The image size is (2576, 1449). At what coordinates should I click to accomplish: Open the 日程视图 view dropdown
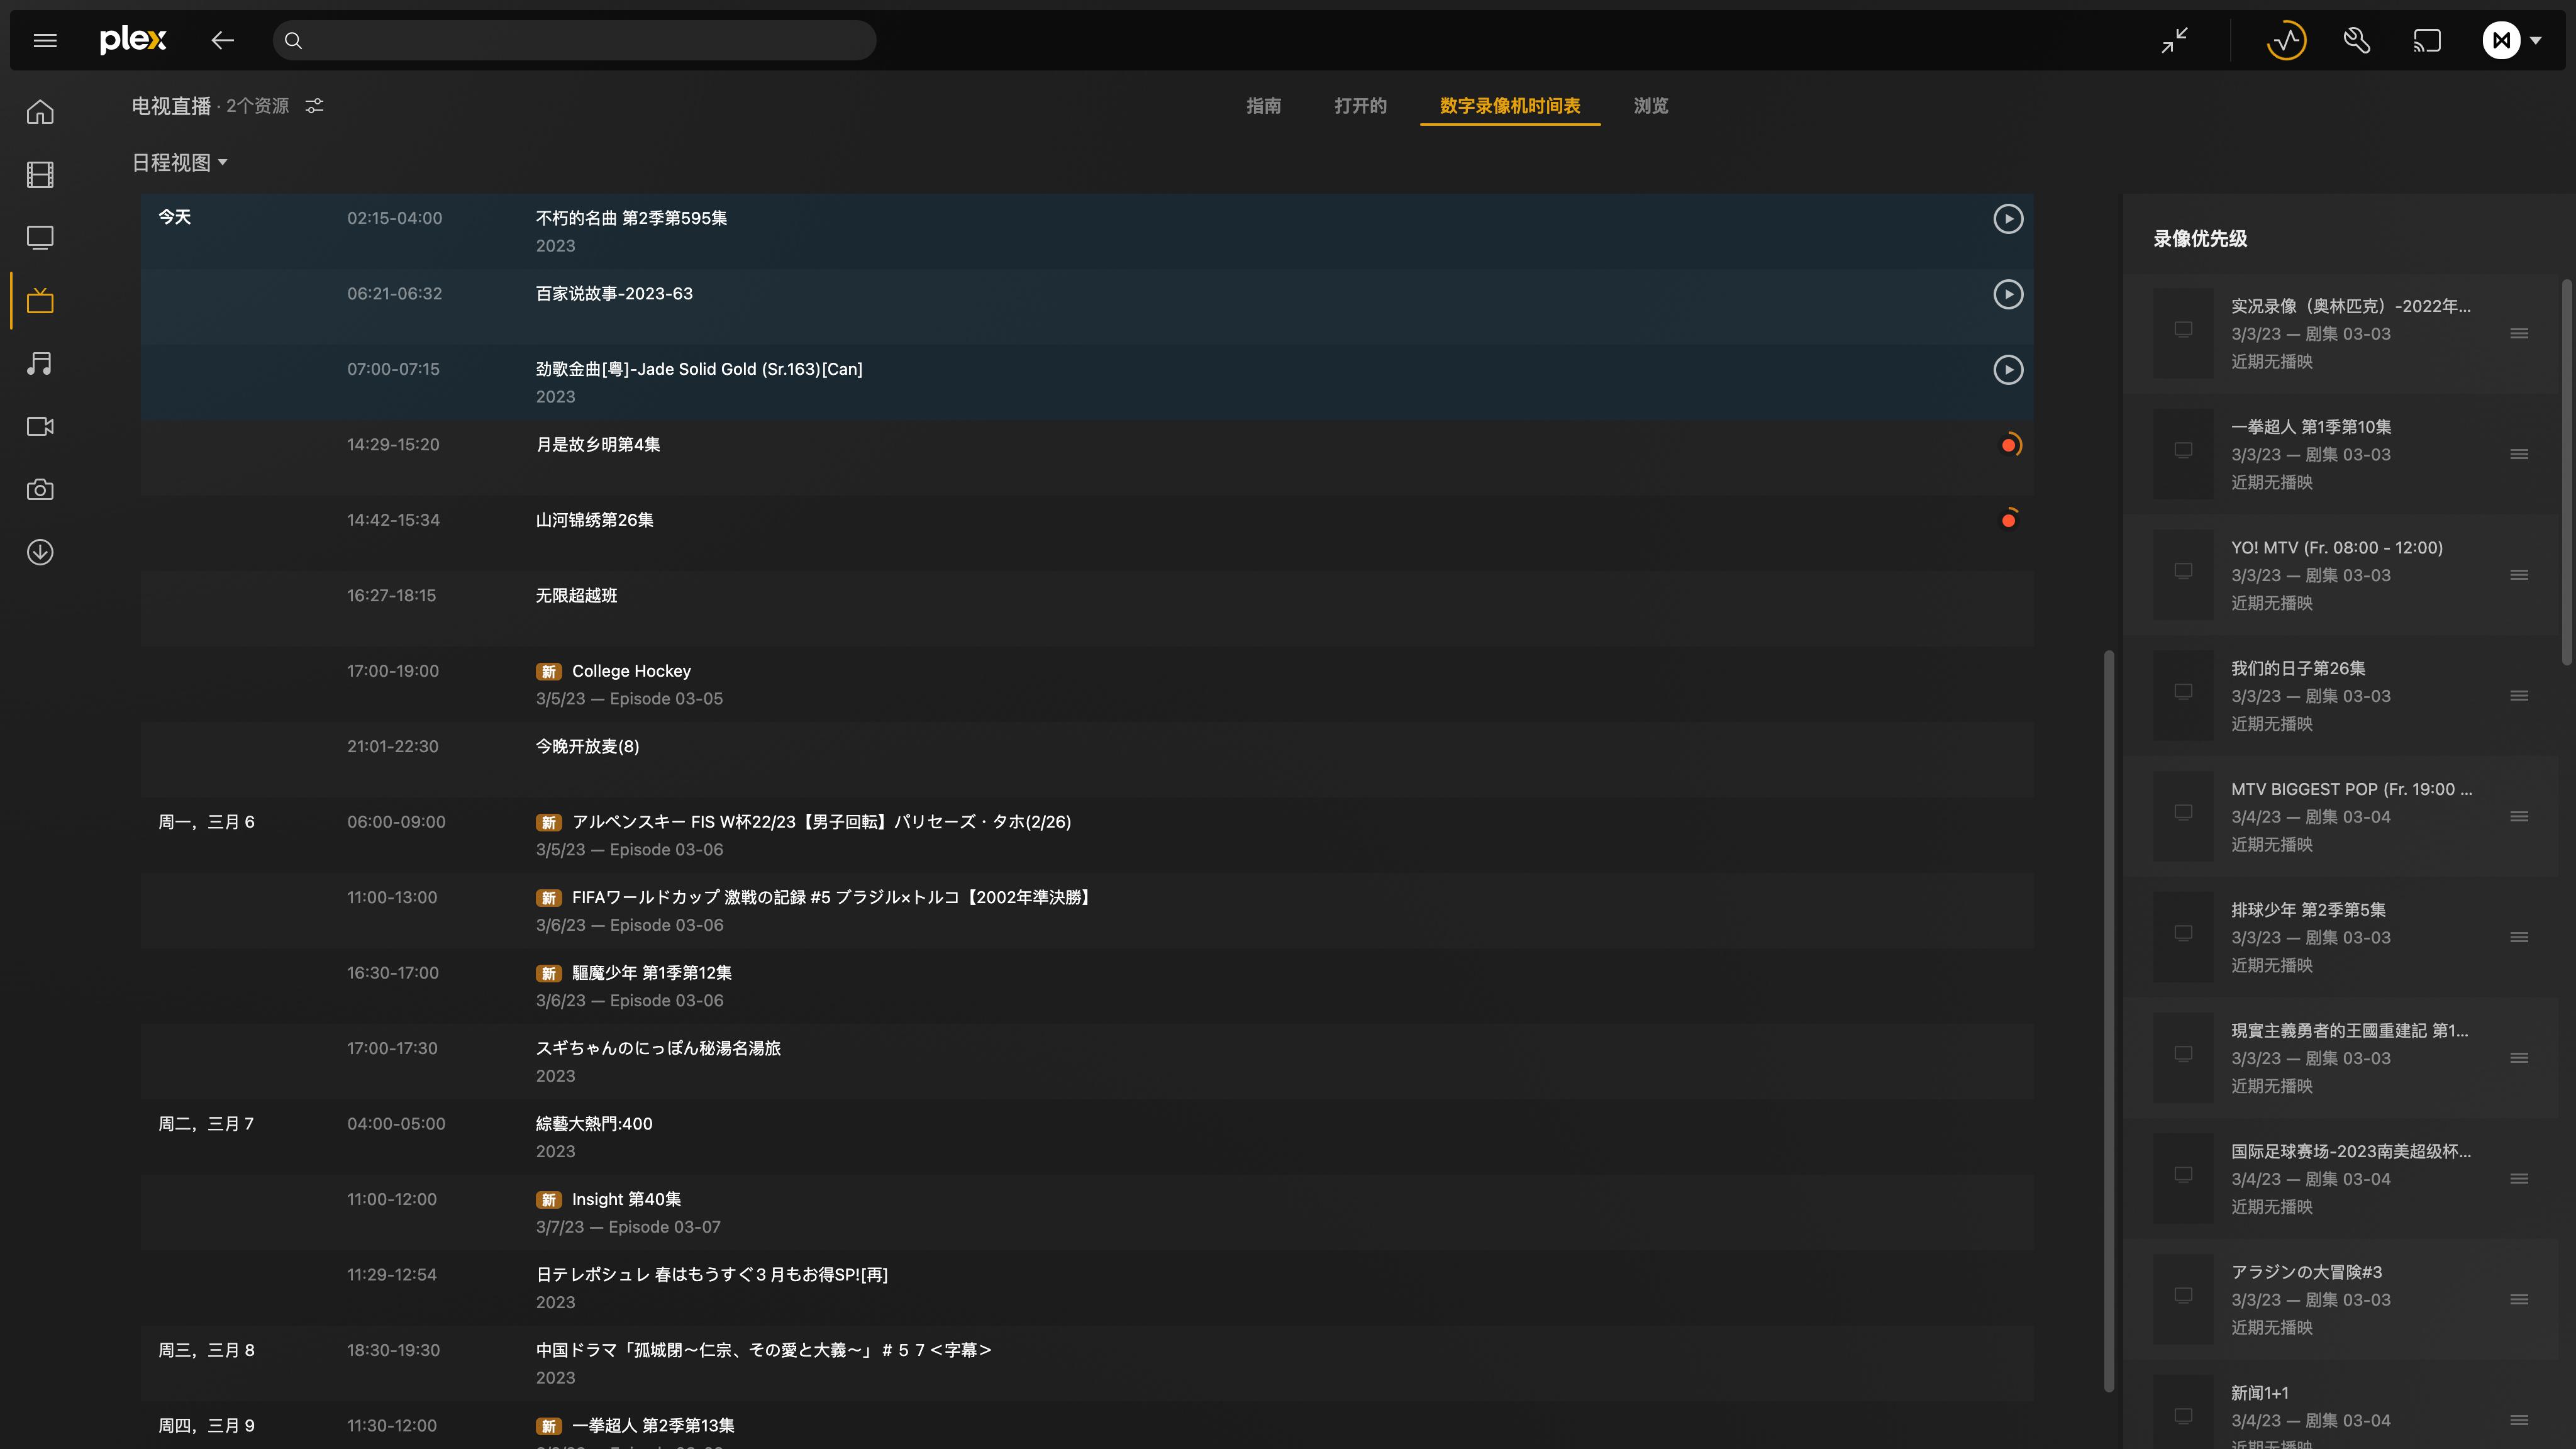[180, 162]
